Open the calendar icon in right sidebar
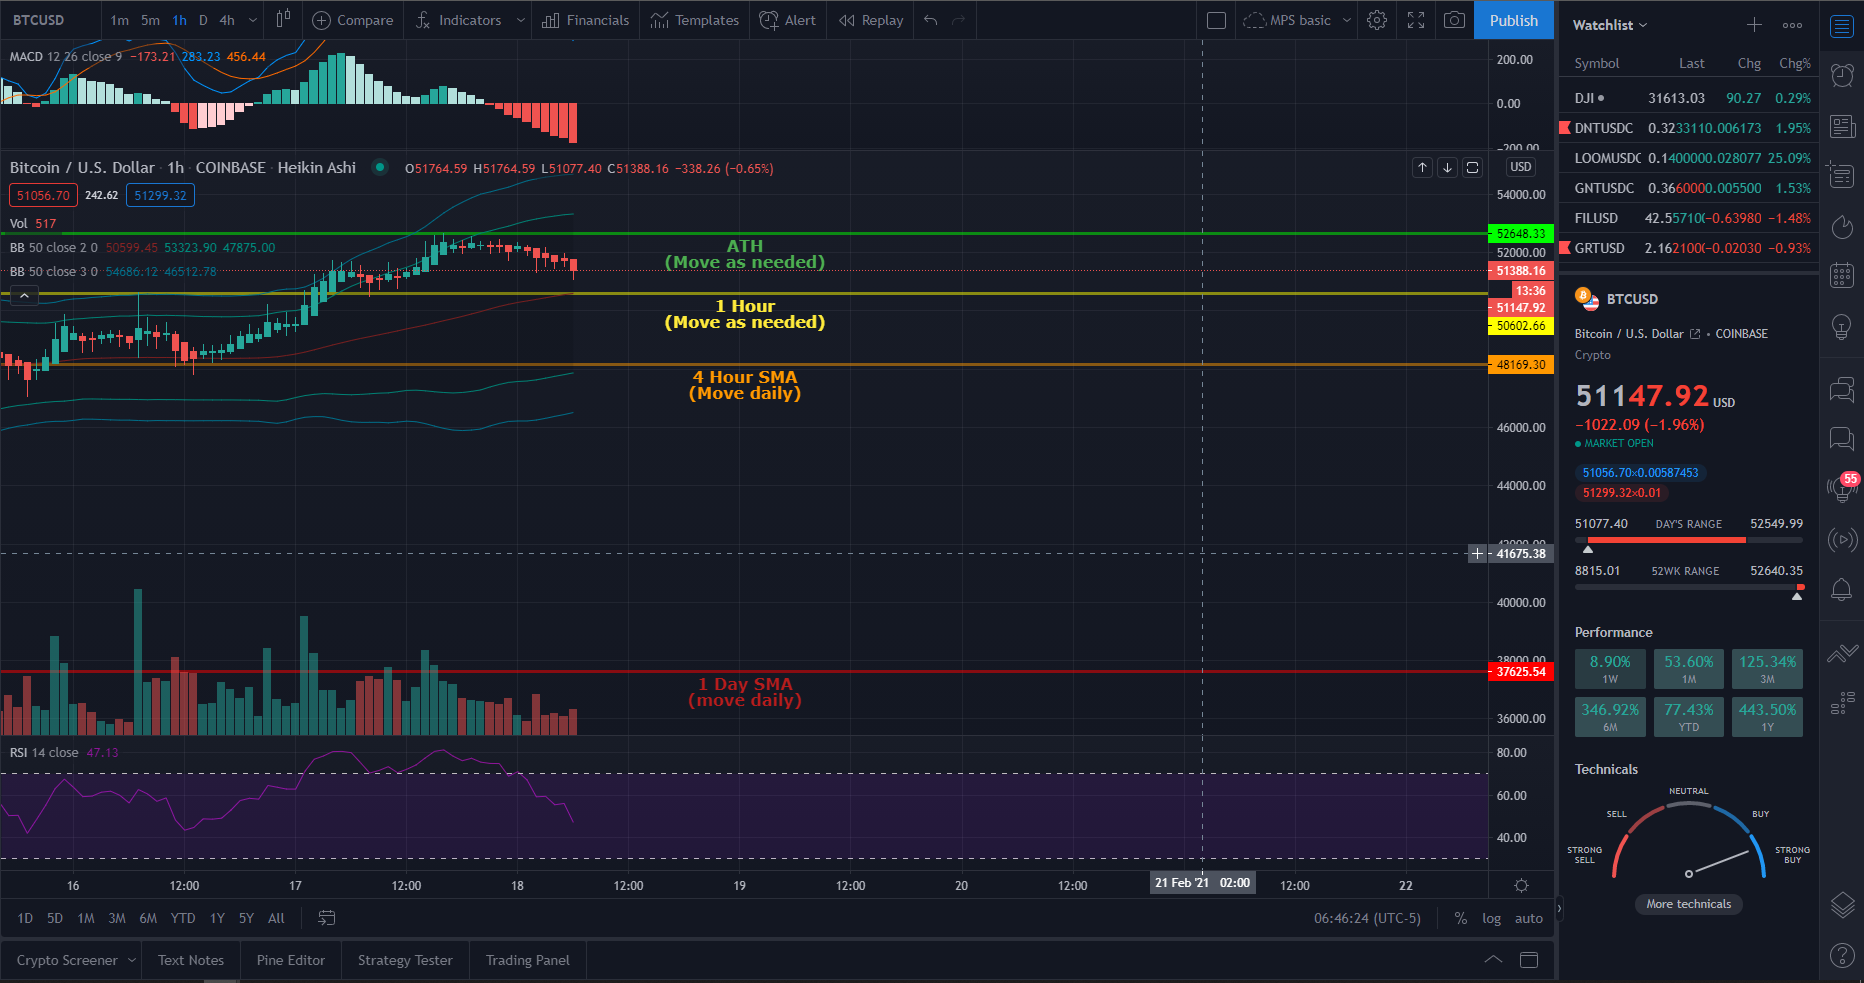1864x983 pixels. [x=1842, y=275]
